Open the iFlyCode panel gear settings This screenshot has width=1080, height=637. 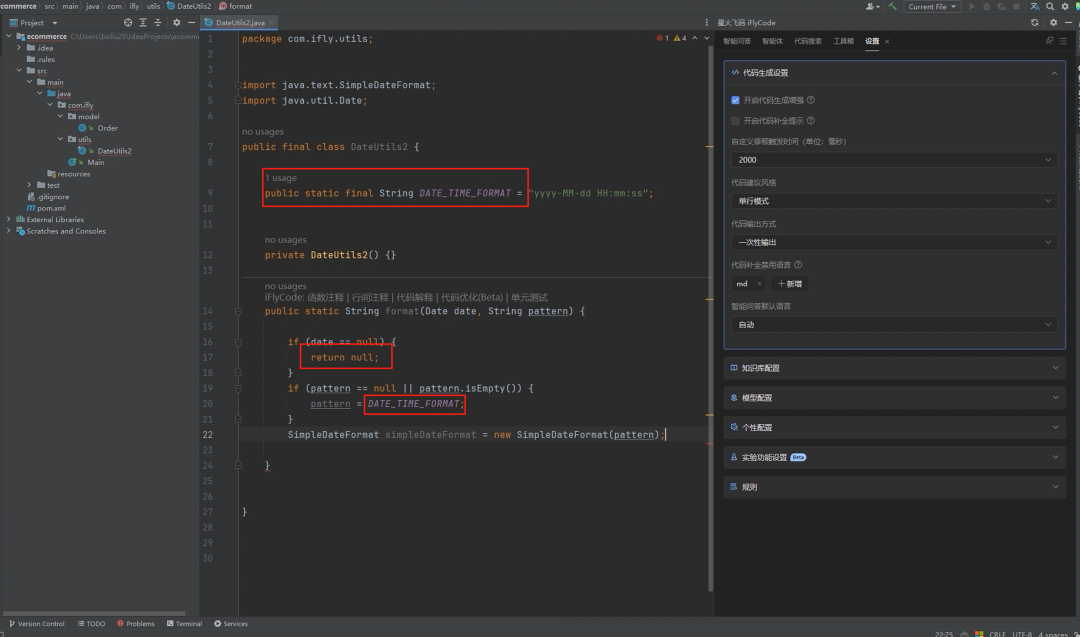(1053, 23)
